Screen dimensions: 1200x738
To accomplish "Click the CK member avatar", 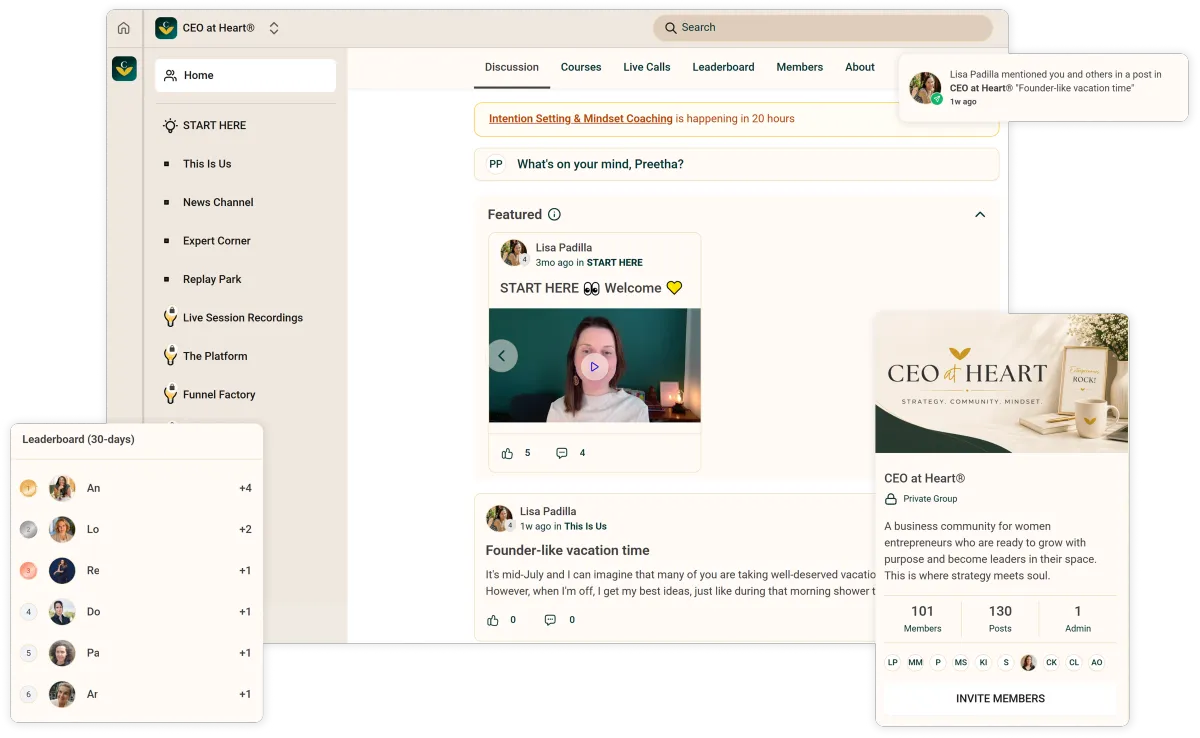I will click(1051, 662).
